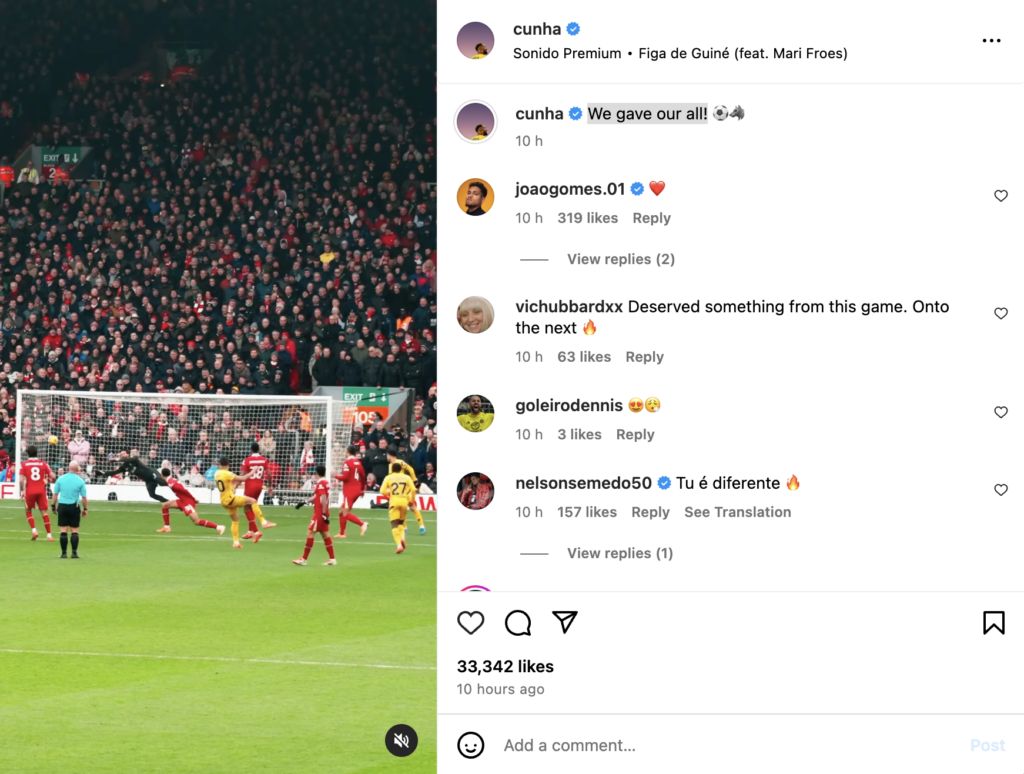The image size is (1024, 774).
Task: Like vichubbardxx's comment
Action: [1000, 314]
